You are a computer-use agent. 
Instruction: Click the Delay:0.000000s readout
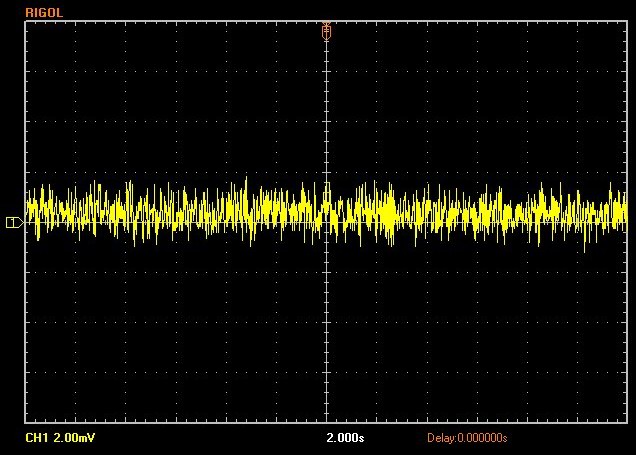tap(467, 438)
